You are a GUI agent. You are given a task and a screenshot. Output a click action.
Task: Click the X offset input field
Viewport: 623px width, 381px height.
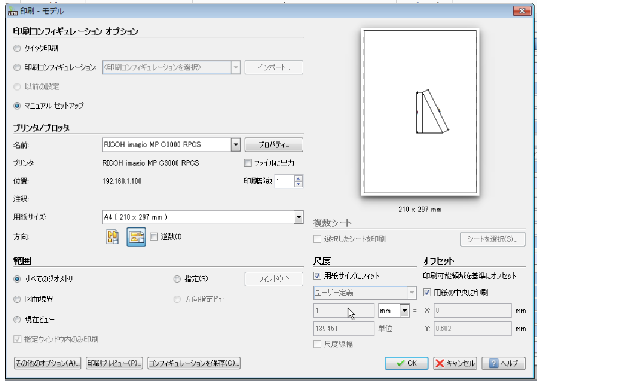coord(472,310)
